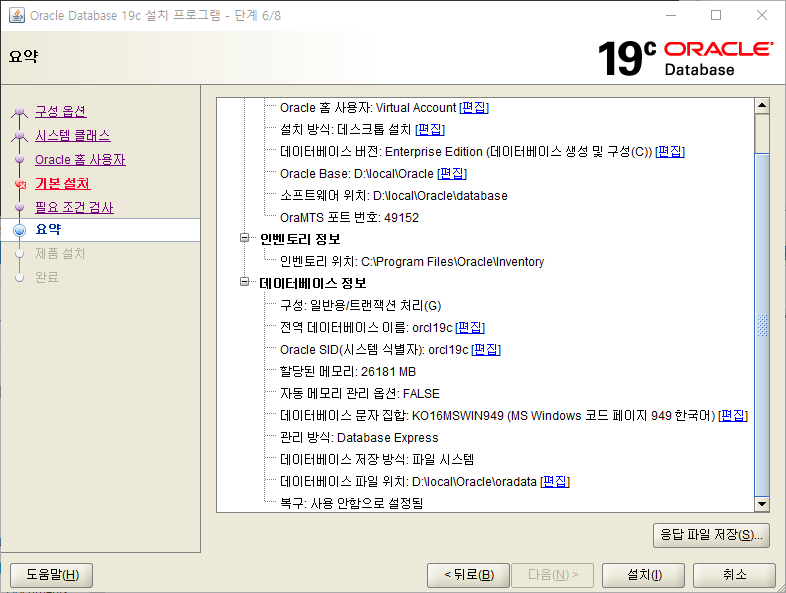The image size is (786, 593).
Task: Close the Oracle installer window
Action: [x=761, y=16]
